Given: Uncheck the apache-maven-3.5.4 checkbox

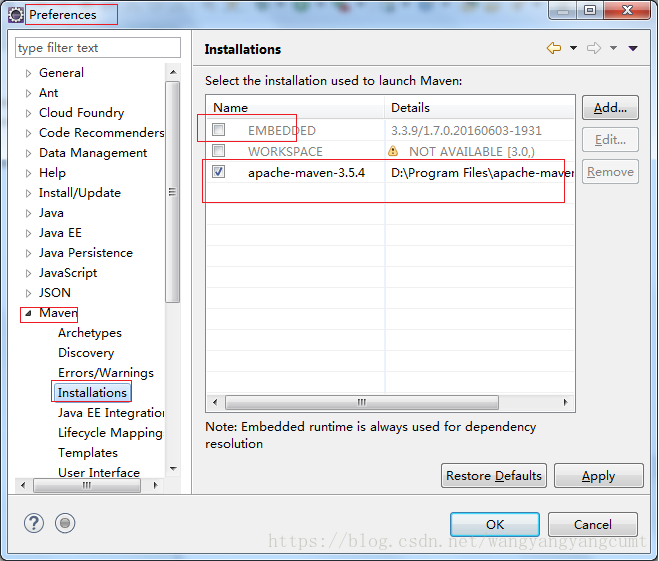Looking at the screenshot, I should (219, 171).
